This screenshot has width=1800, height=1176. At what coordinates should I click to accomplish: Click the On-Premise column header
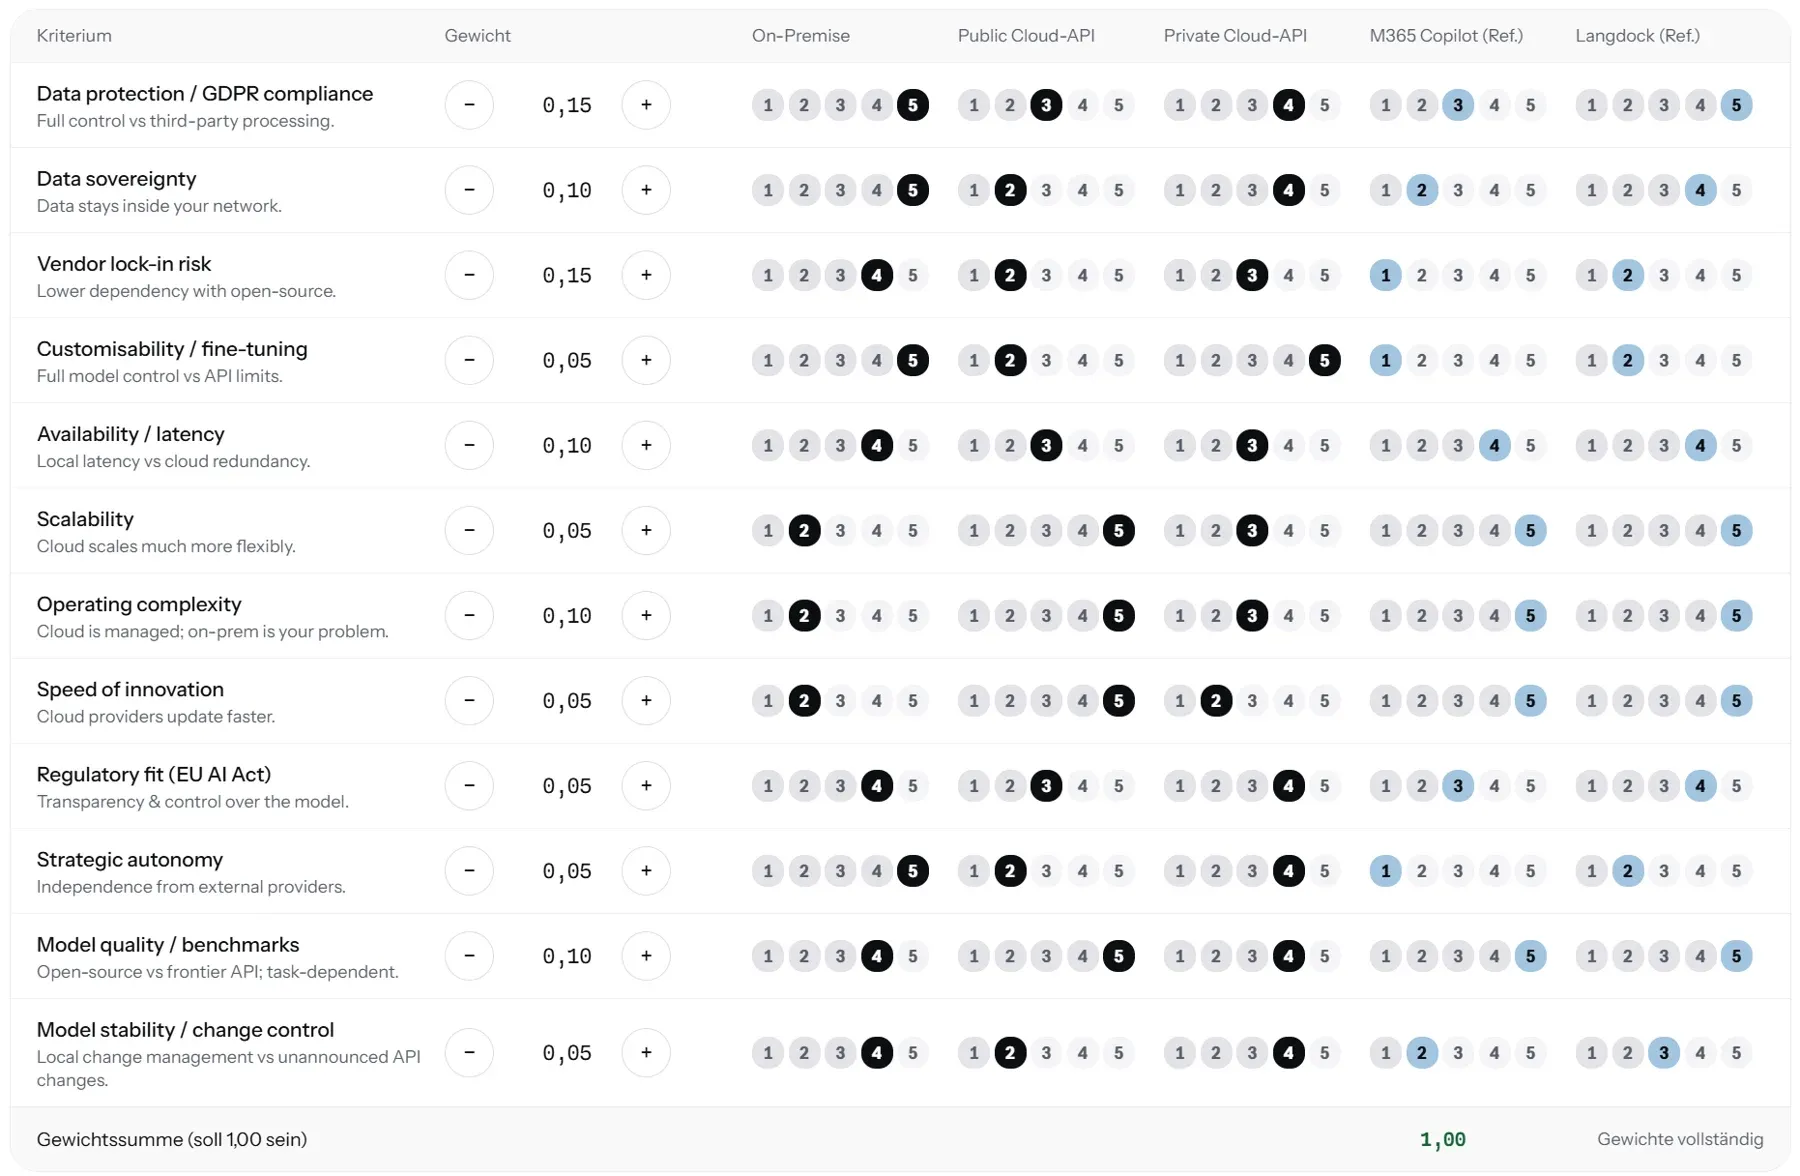[801, 36]
